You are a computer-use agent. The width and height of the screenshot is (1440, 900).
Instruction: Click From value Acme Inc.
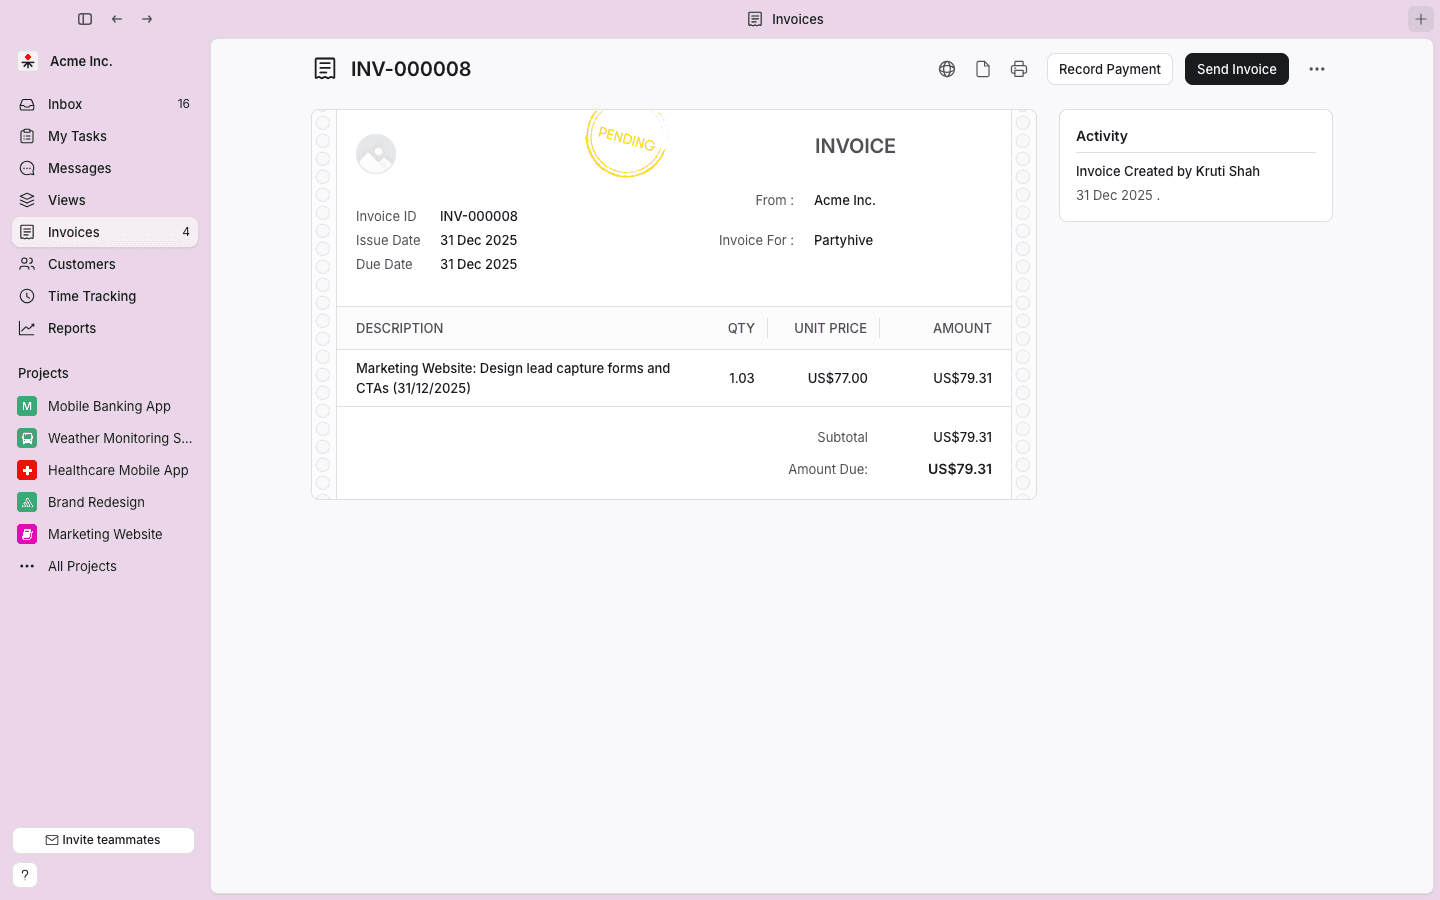[x=845, y=200]
